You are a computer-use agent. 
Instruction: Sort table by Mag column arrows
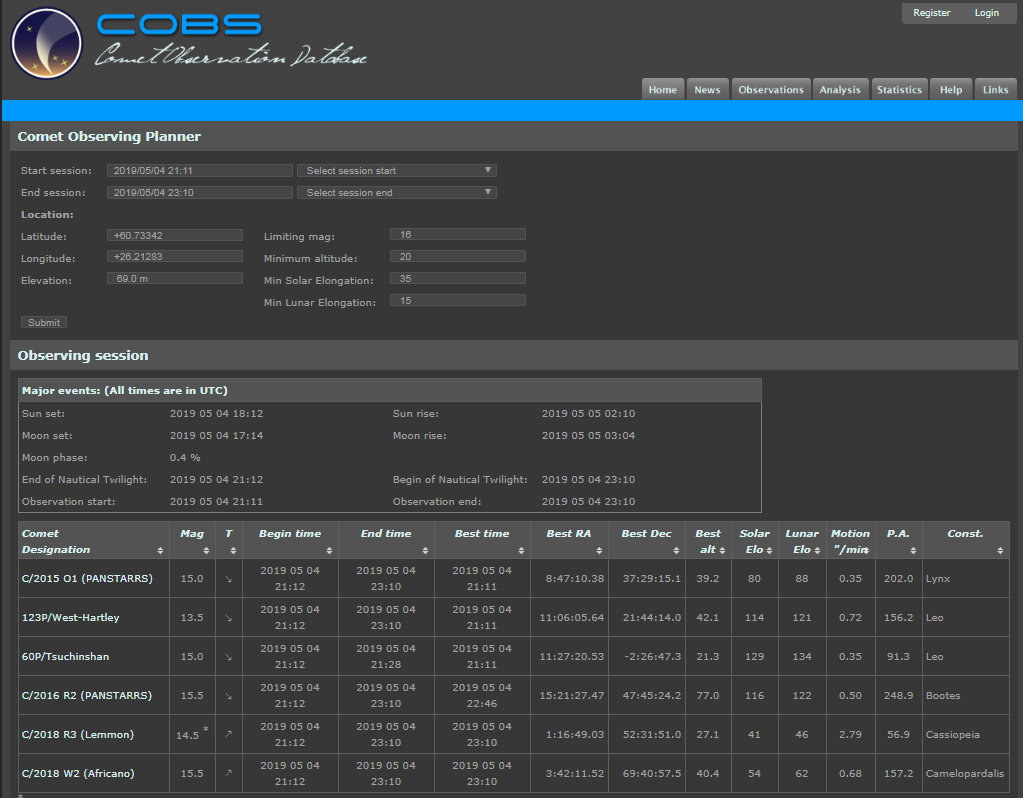tap(208, 551)
